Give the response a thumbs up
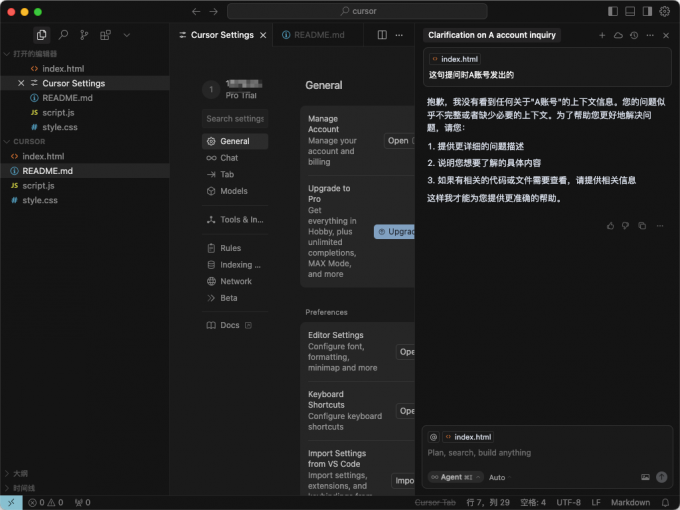 tap(610, 226)
